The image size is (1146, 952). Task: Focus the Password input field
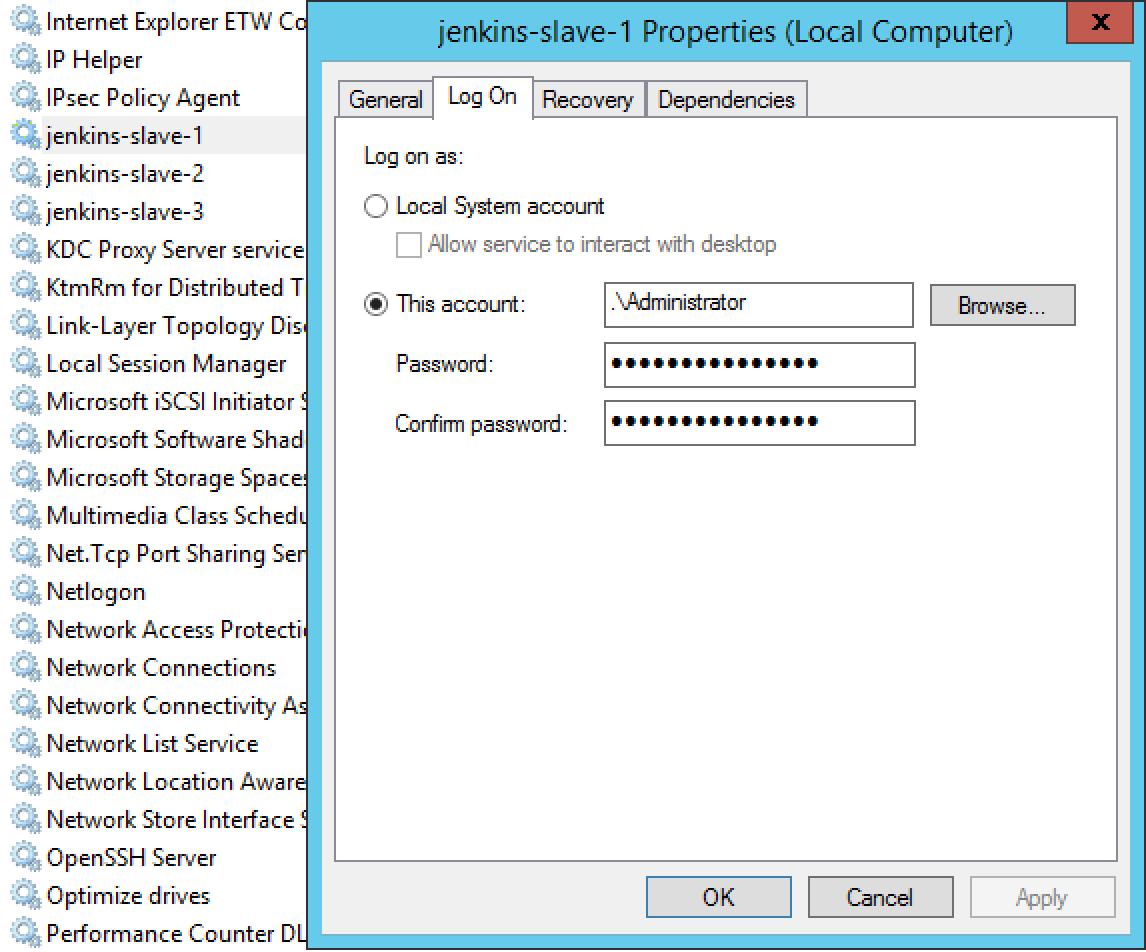759,365
